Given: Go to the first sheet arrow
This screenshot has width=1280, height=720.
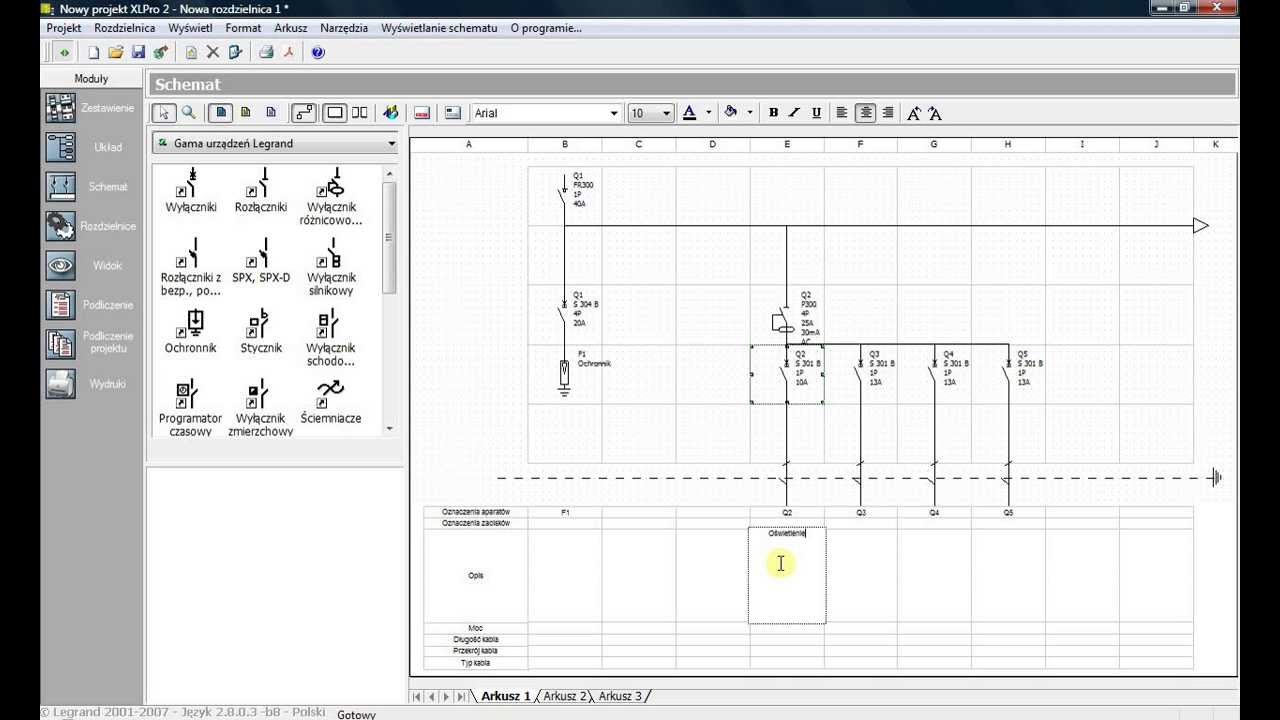Looking at the screenshot, I should [x=419, y=696].
